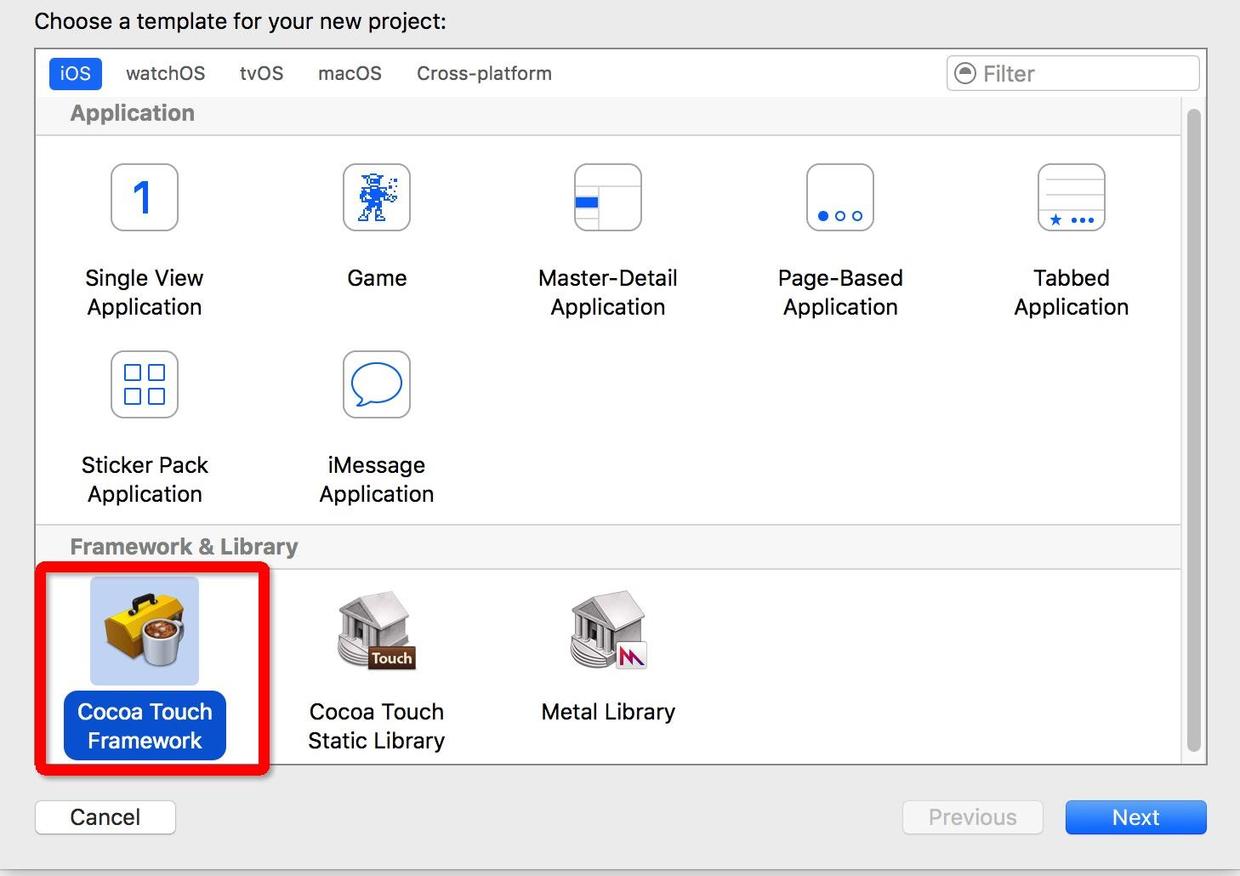Select the iMessage Application icon
1240x876 pixels.
376,384
